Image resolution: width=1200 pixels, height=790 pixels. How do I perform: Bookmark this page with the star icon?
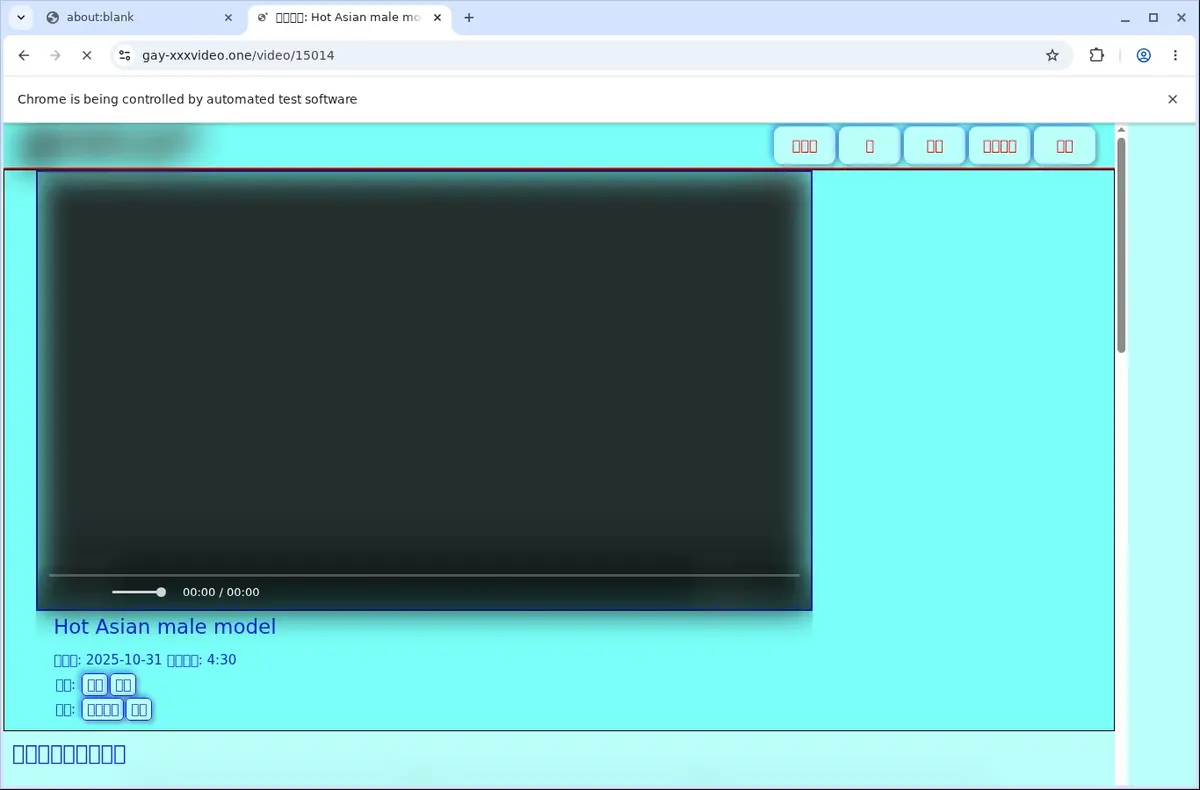[x=1052, y=55]
